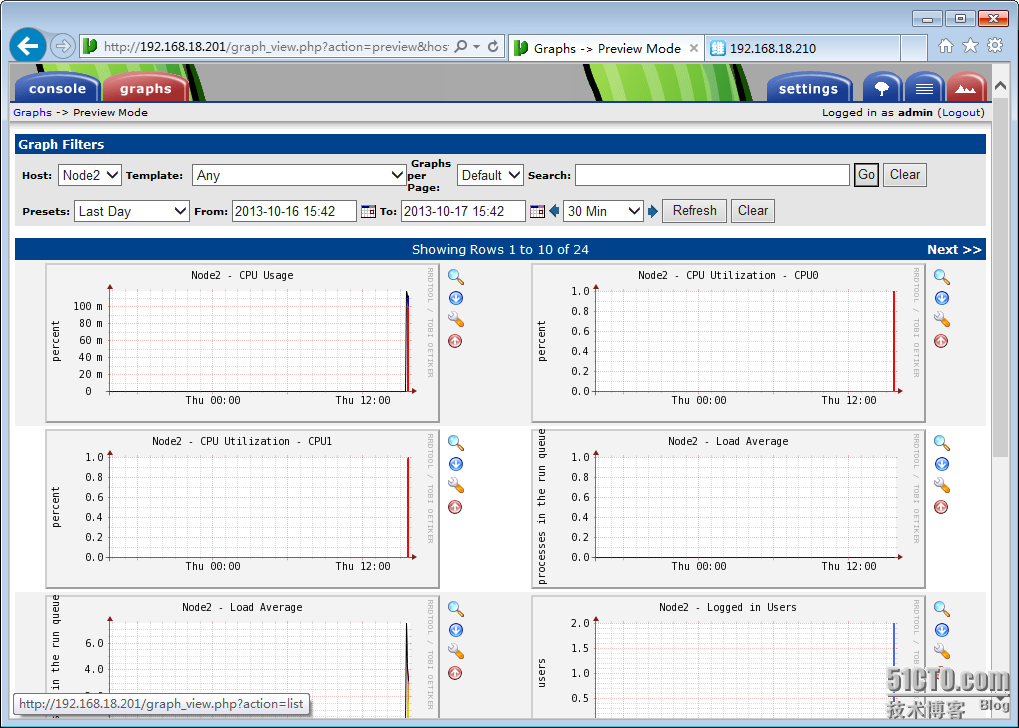Open CSV export for the Logged in Users graph

pyautogui.click(x=942, y=630)
